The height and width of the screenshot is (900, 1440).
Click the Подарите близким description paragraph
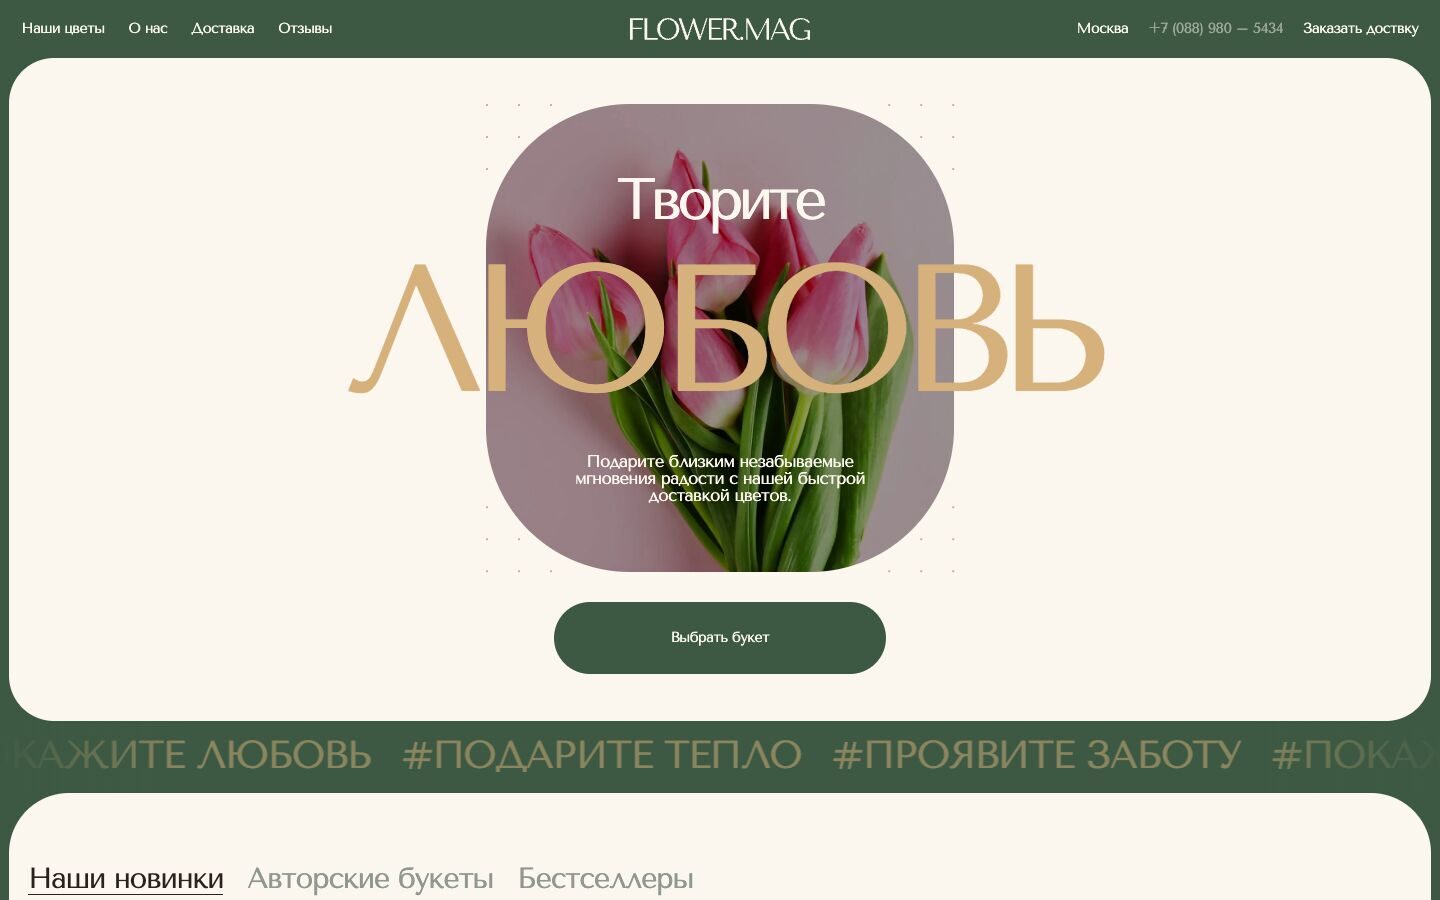tap(720, 478)
